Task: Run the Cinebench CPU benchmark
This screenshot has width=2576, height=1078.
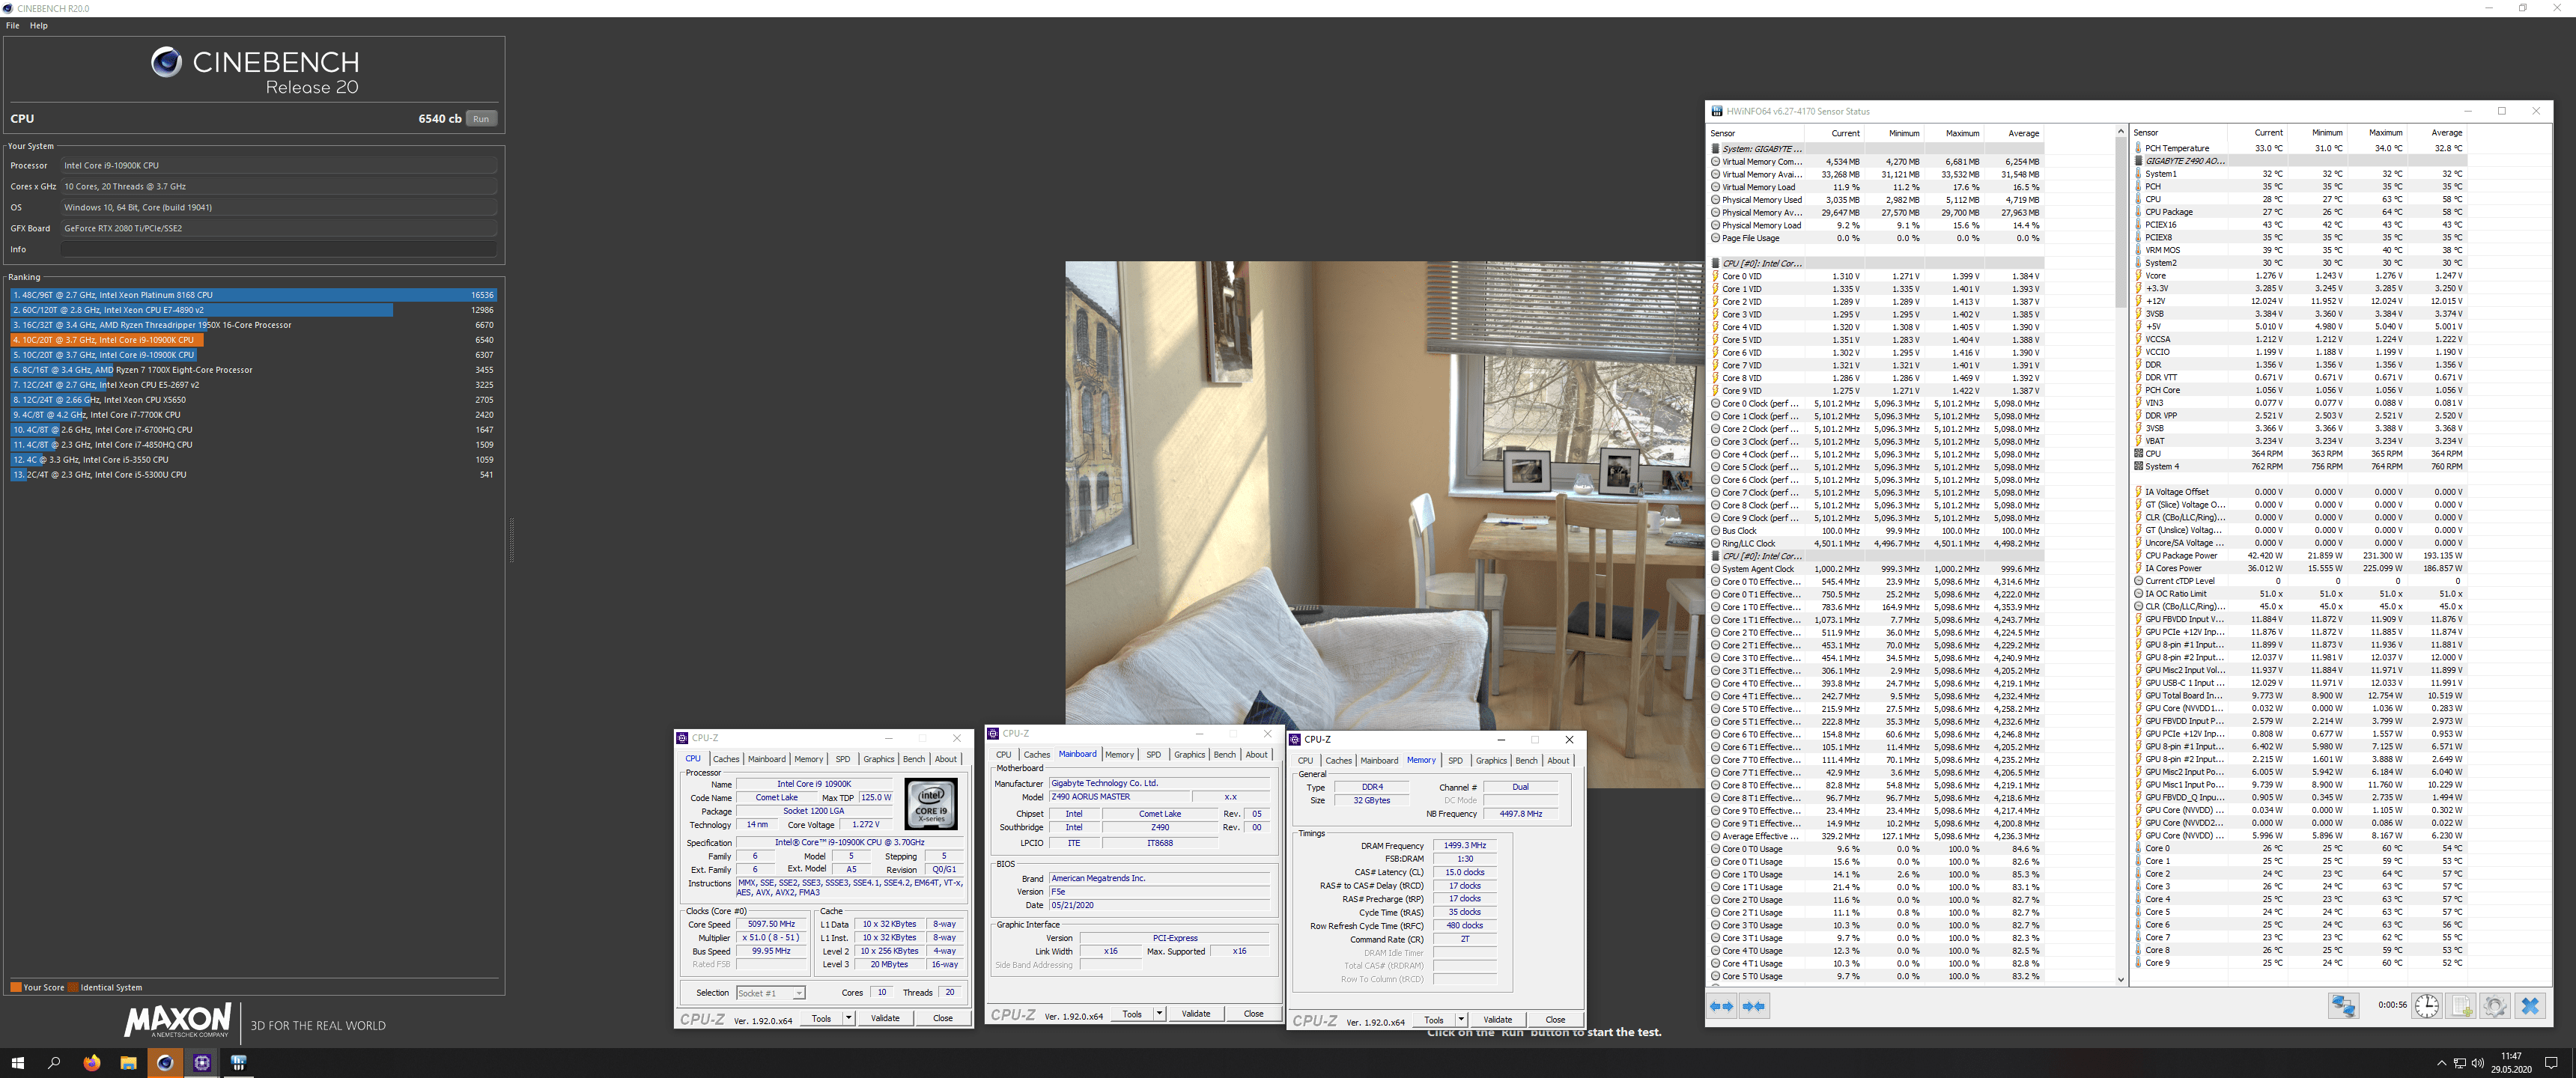Action: click(481, 119)
